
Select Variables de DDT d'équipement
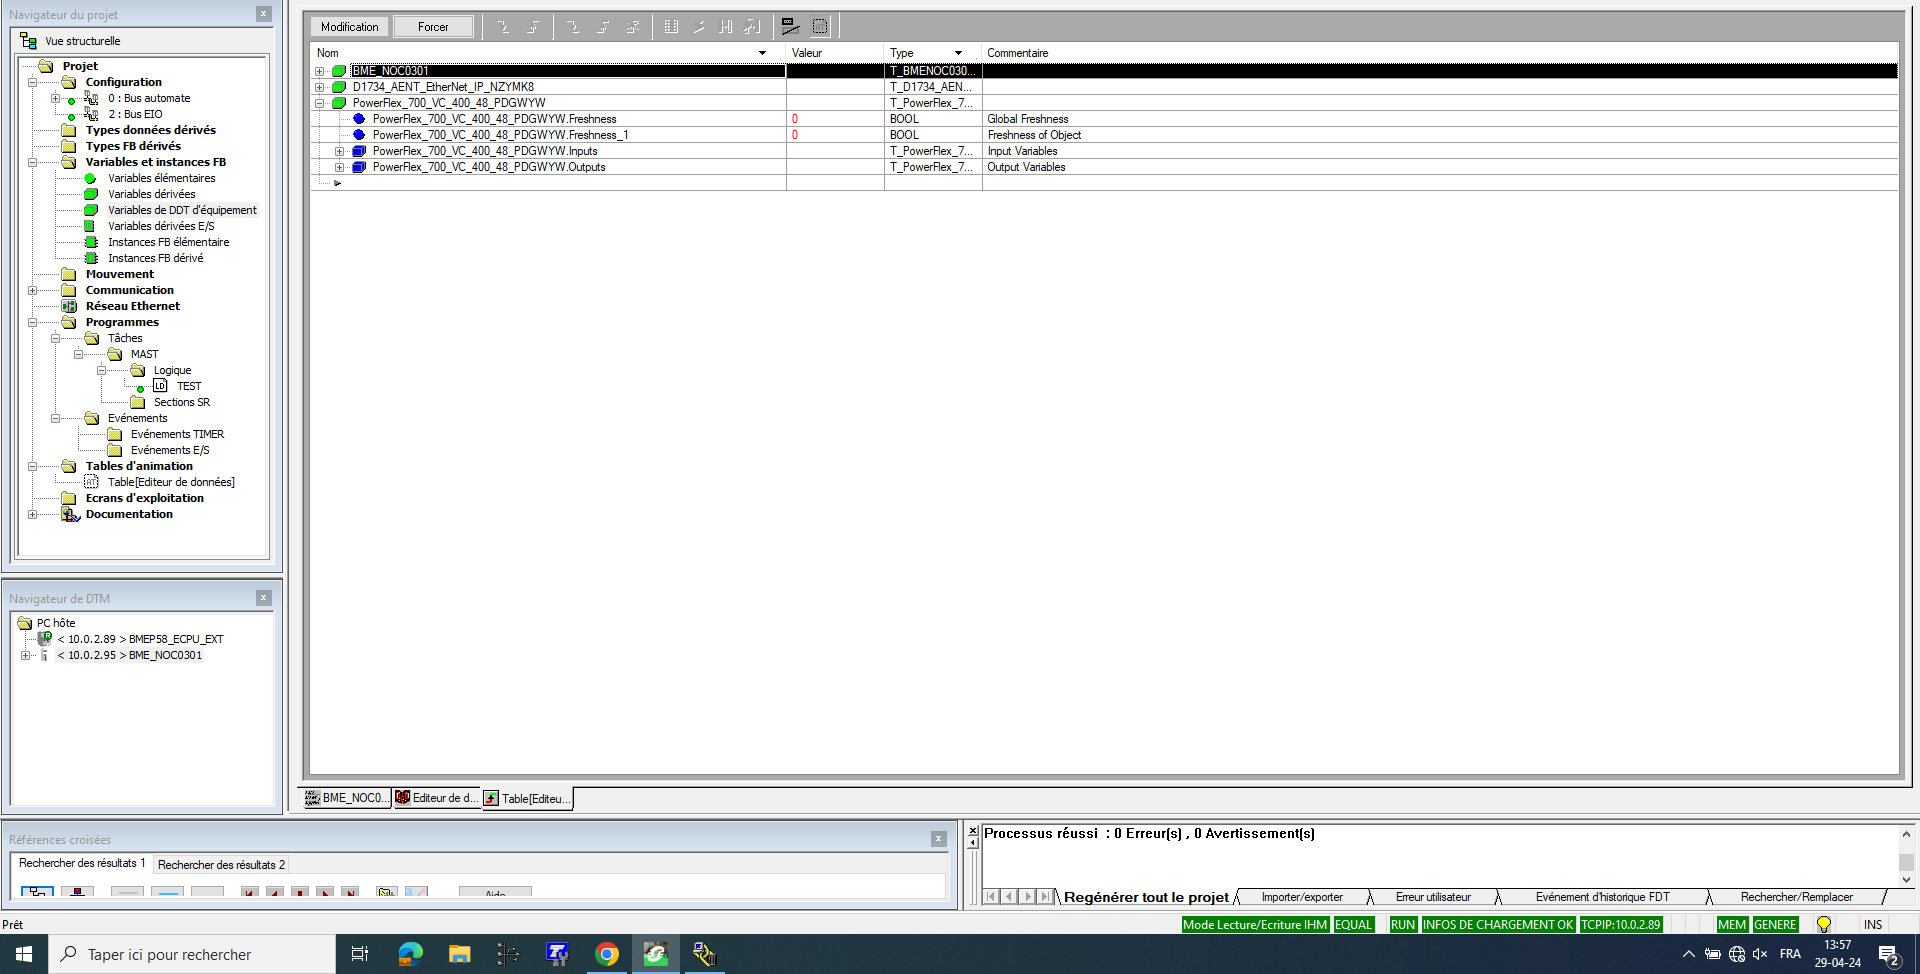182,210
